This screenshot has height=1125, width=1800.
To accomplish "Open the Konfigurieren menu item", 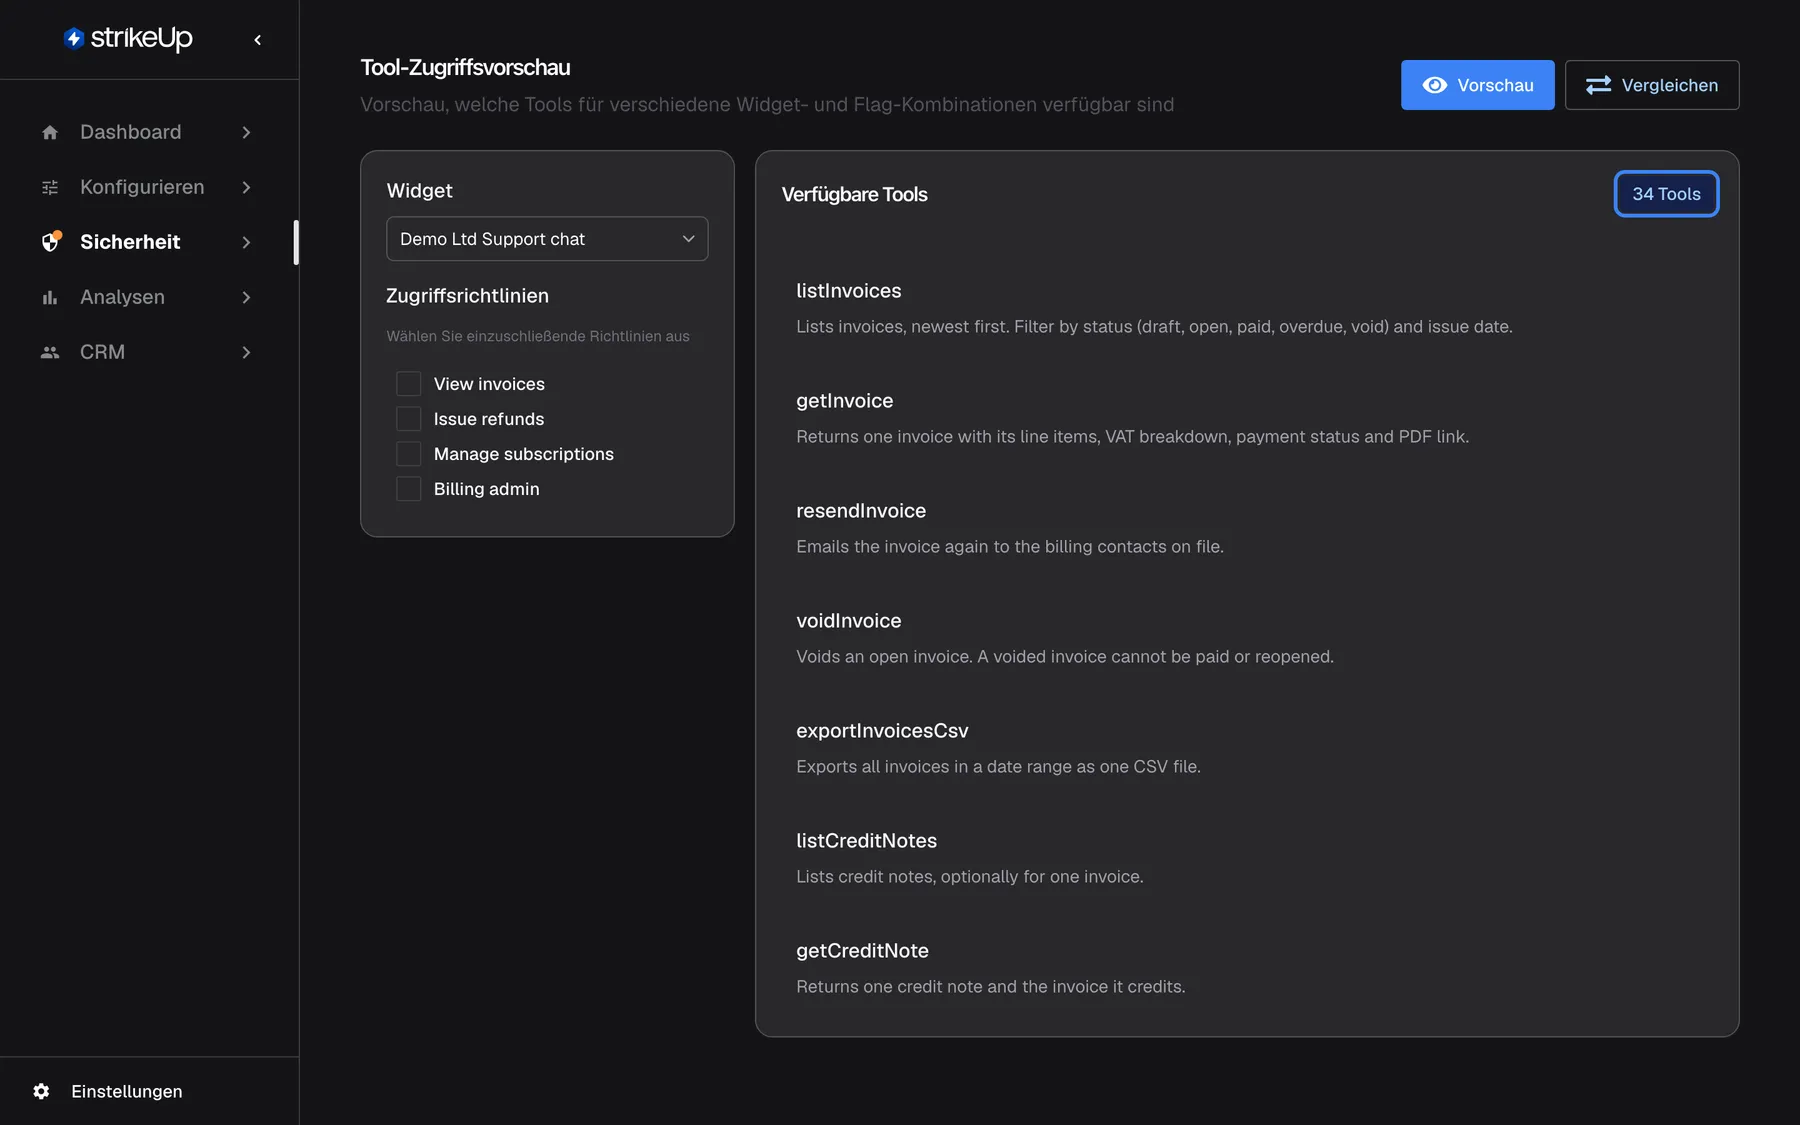I will (148, 187).
